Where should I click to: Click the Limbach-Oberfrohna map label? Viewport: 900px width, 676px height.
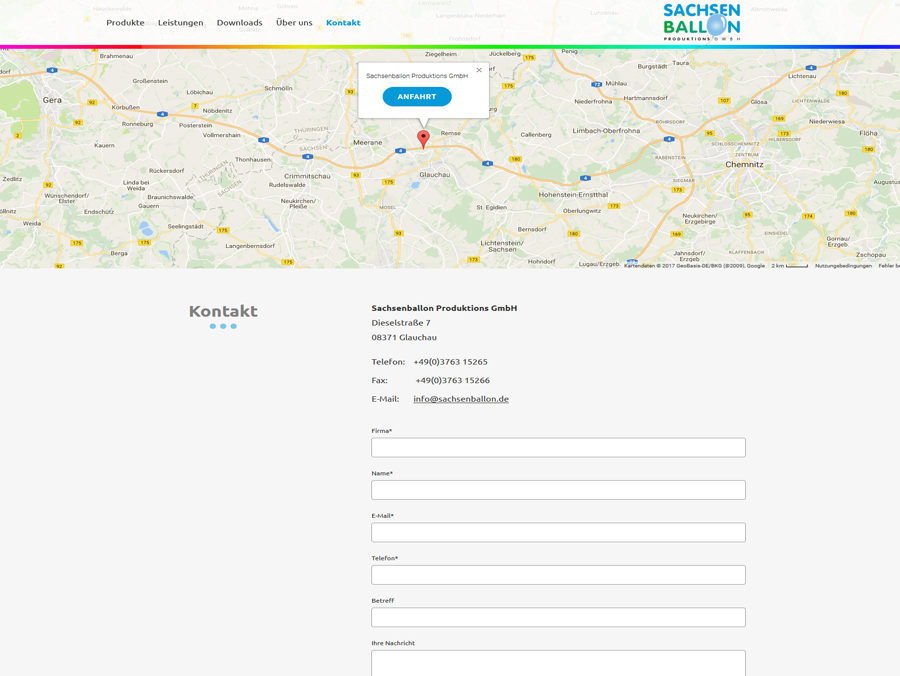click(606, 131)
